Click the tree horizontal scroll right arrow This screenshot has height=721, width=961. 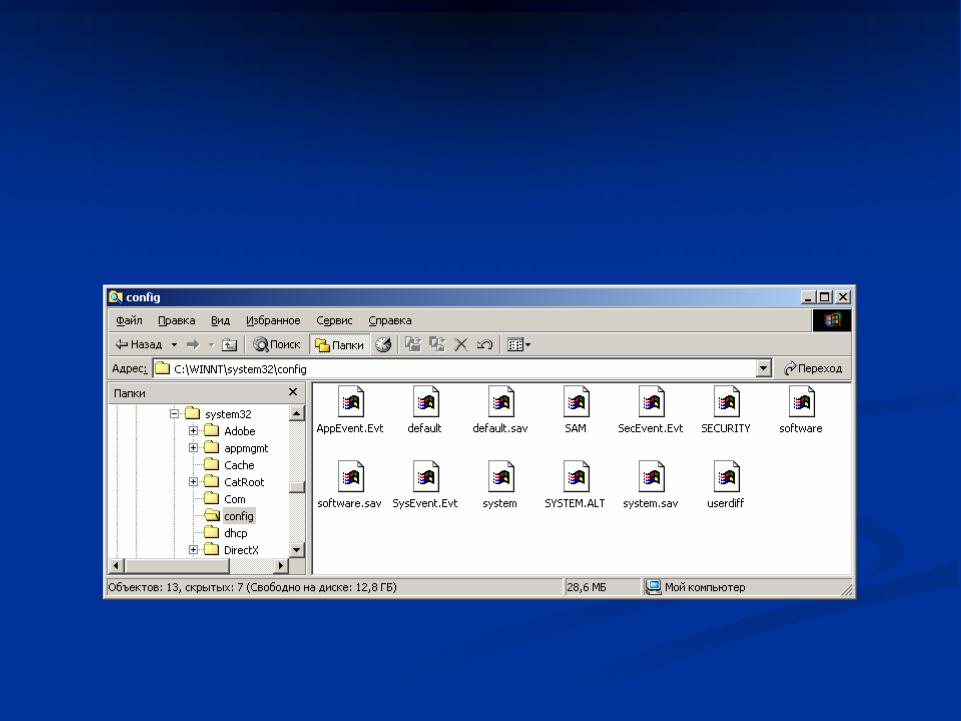tap(281, 566)
